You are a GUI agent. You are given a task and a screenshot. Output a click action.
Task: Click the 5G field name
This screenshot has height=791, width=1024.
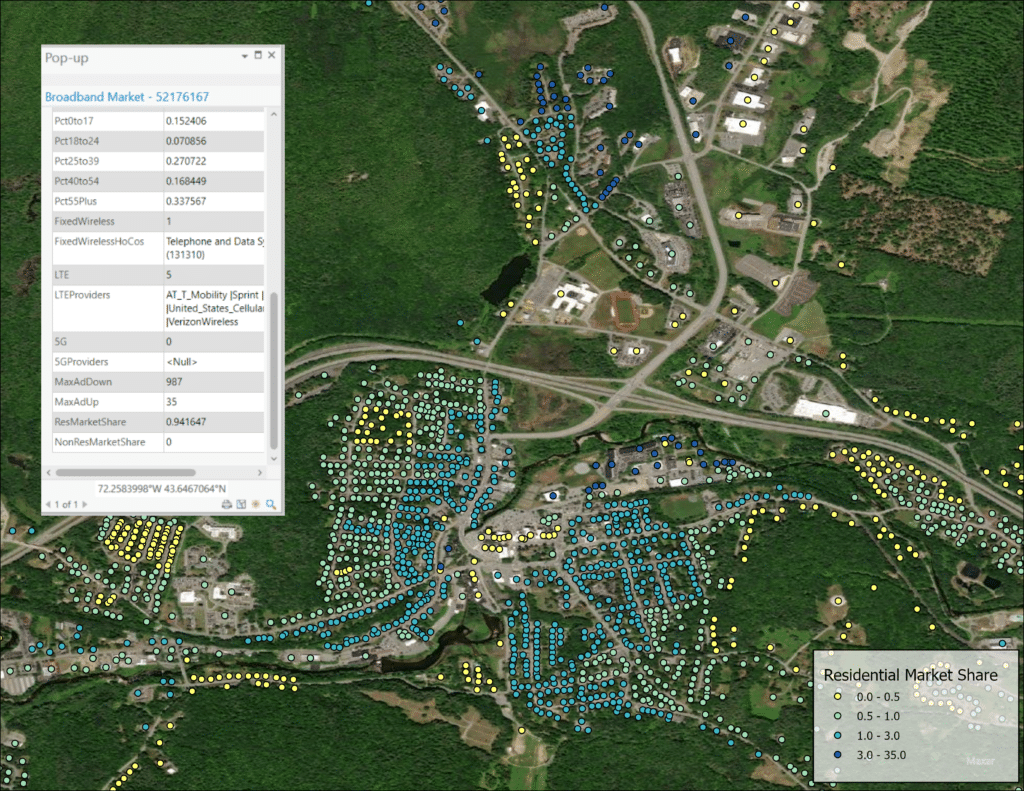59,342
